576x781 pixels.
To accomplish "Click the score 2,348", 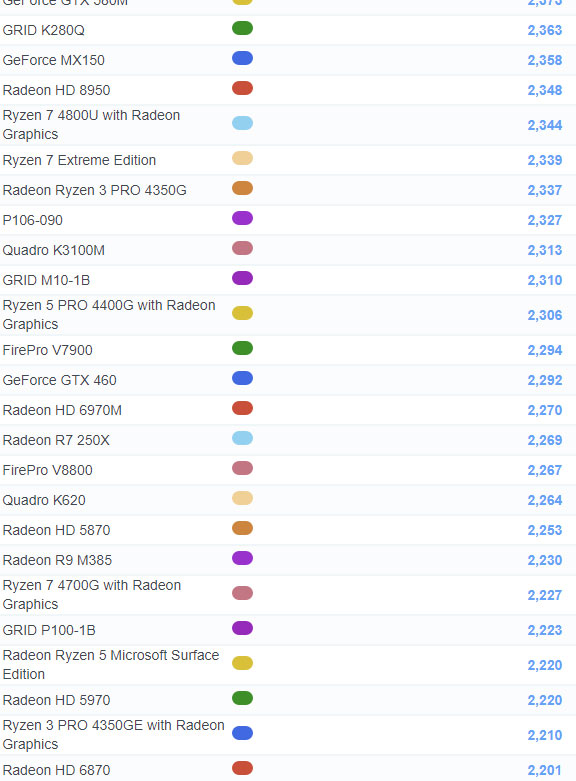I will [545, 90].
